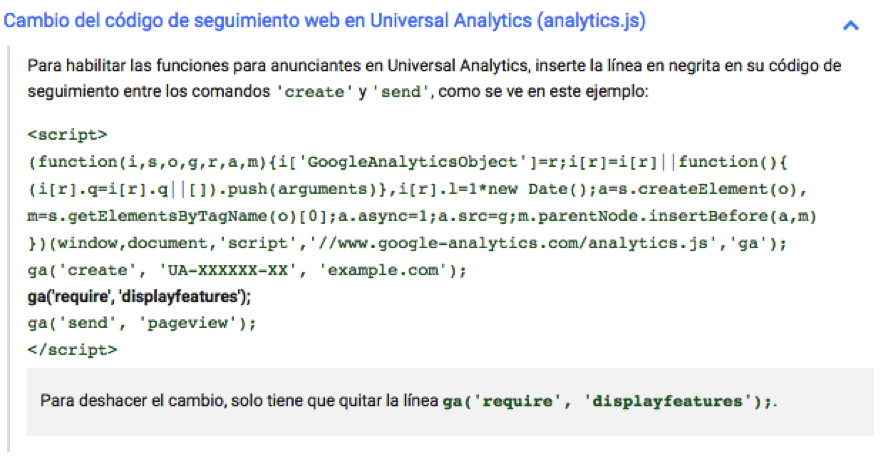
Task: Click the gray vertical bar left of the panel
Action: tap(10, 250)
